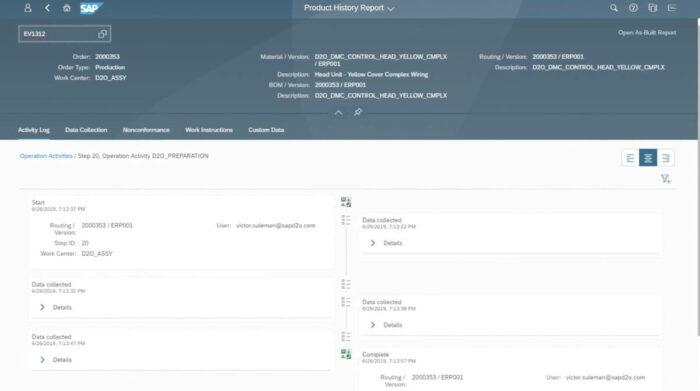Click the timeline icon for 7:13:38 PM data collected

(x=346, y=302)
